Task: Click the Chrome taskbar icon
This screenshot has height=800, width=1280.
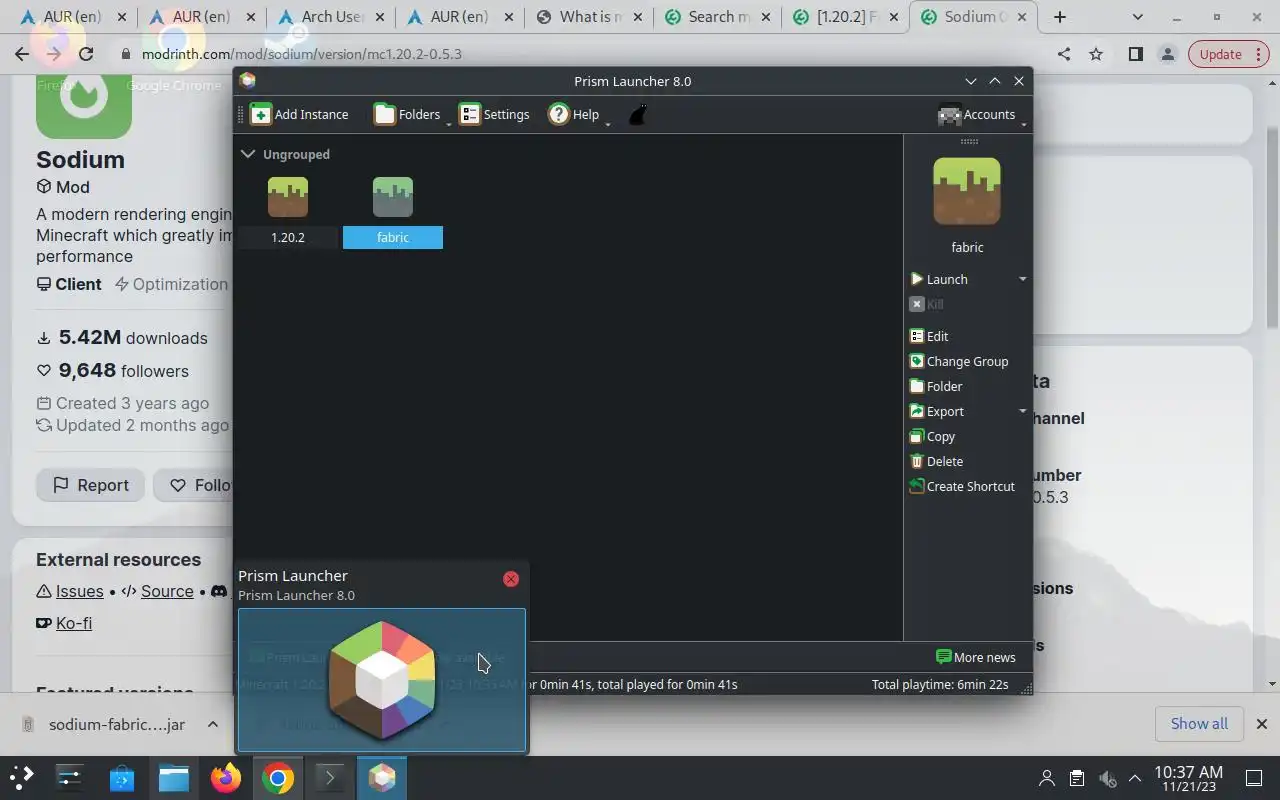Action: (278, 777)
